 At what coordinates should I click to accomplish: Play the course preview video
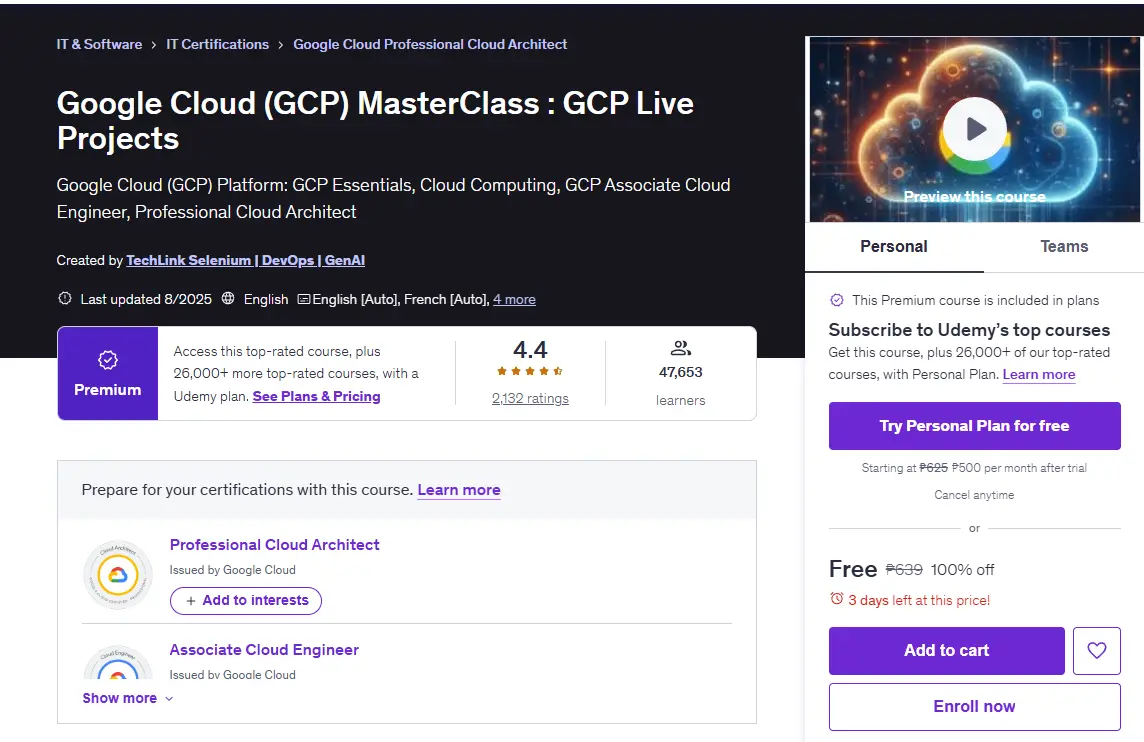(975, 129)
